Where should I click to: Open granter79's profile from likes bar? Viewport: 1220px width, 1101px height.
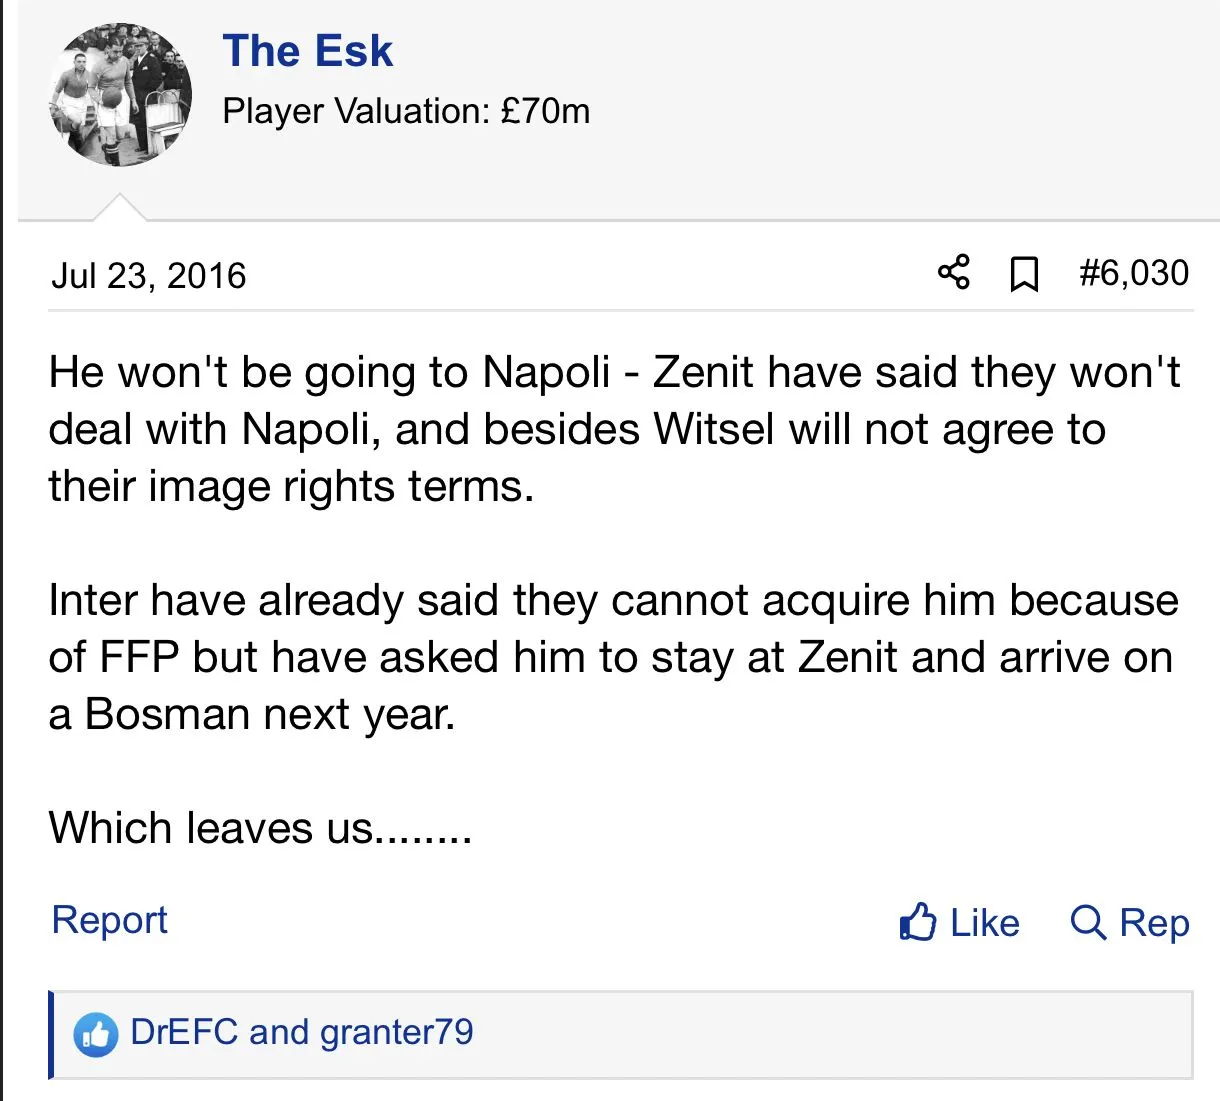397,1032
